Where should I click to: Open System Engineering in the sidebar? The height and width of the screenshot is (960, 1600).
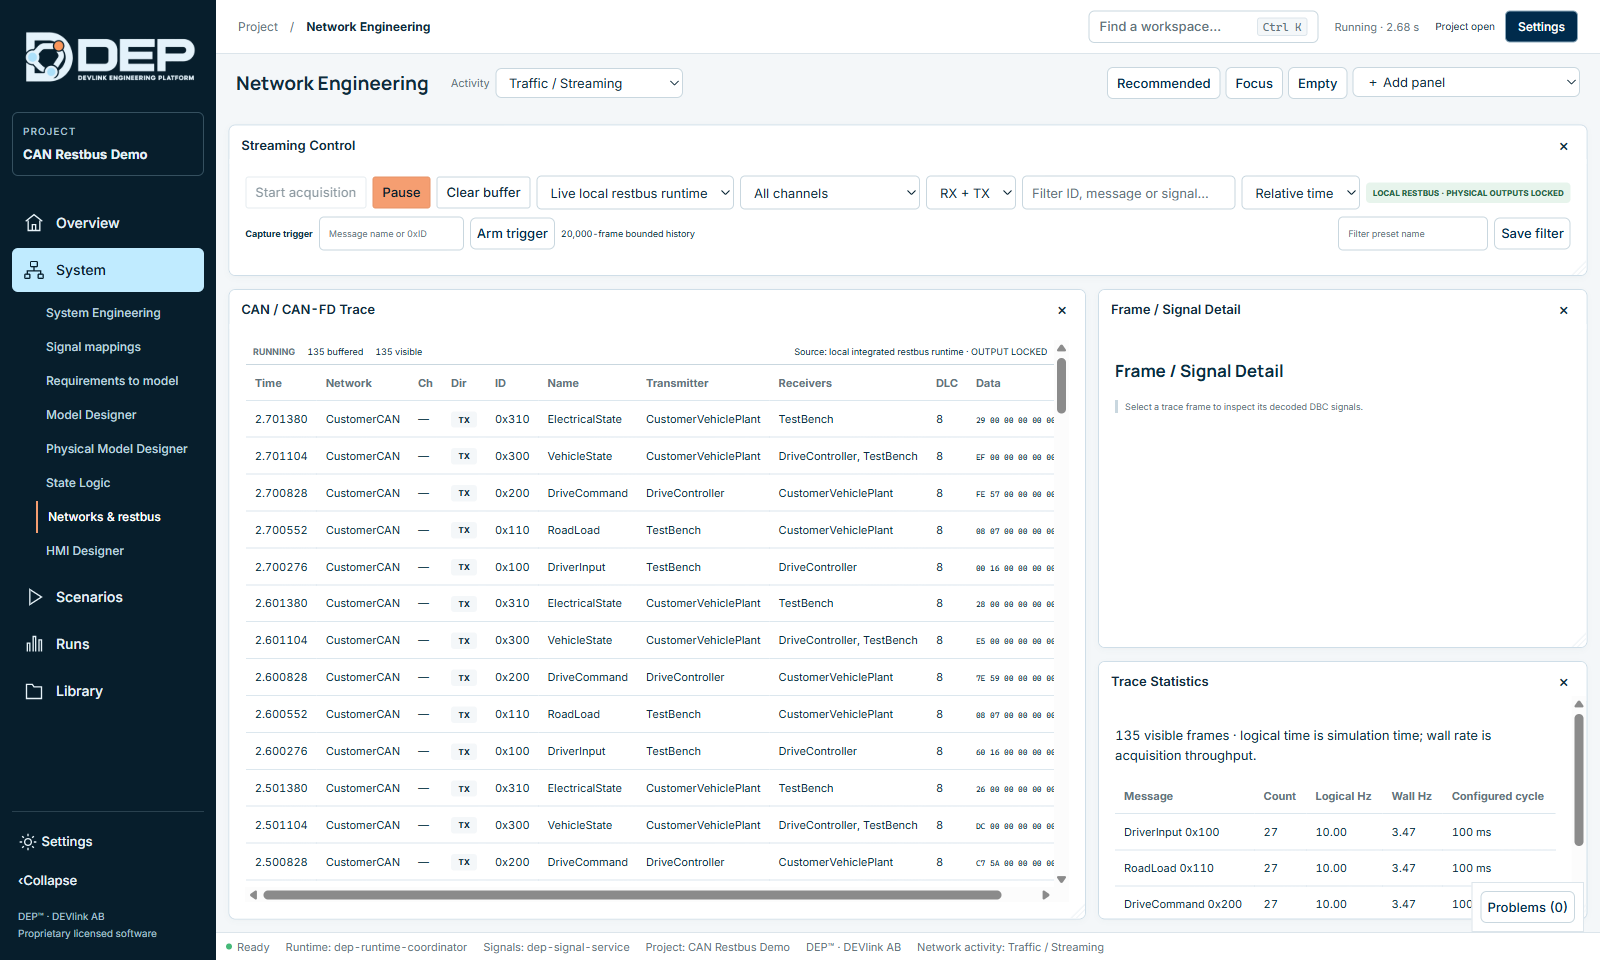click(103, 313)
